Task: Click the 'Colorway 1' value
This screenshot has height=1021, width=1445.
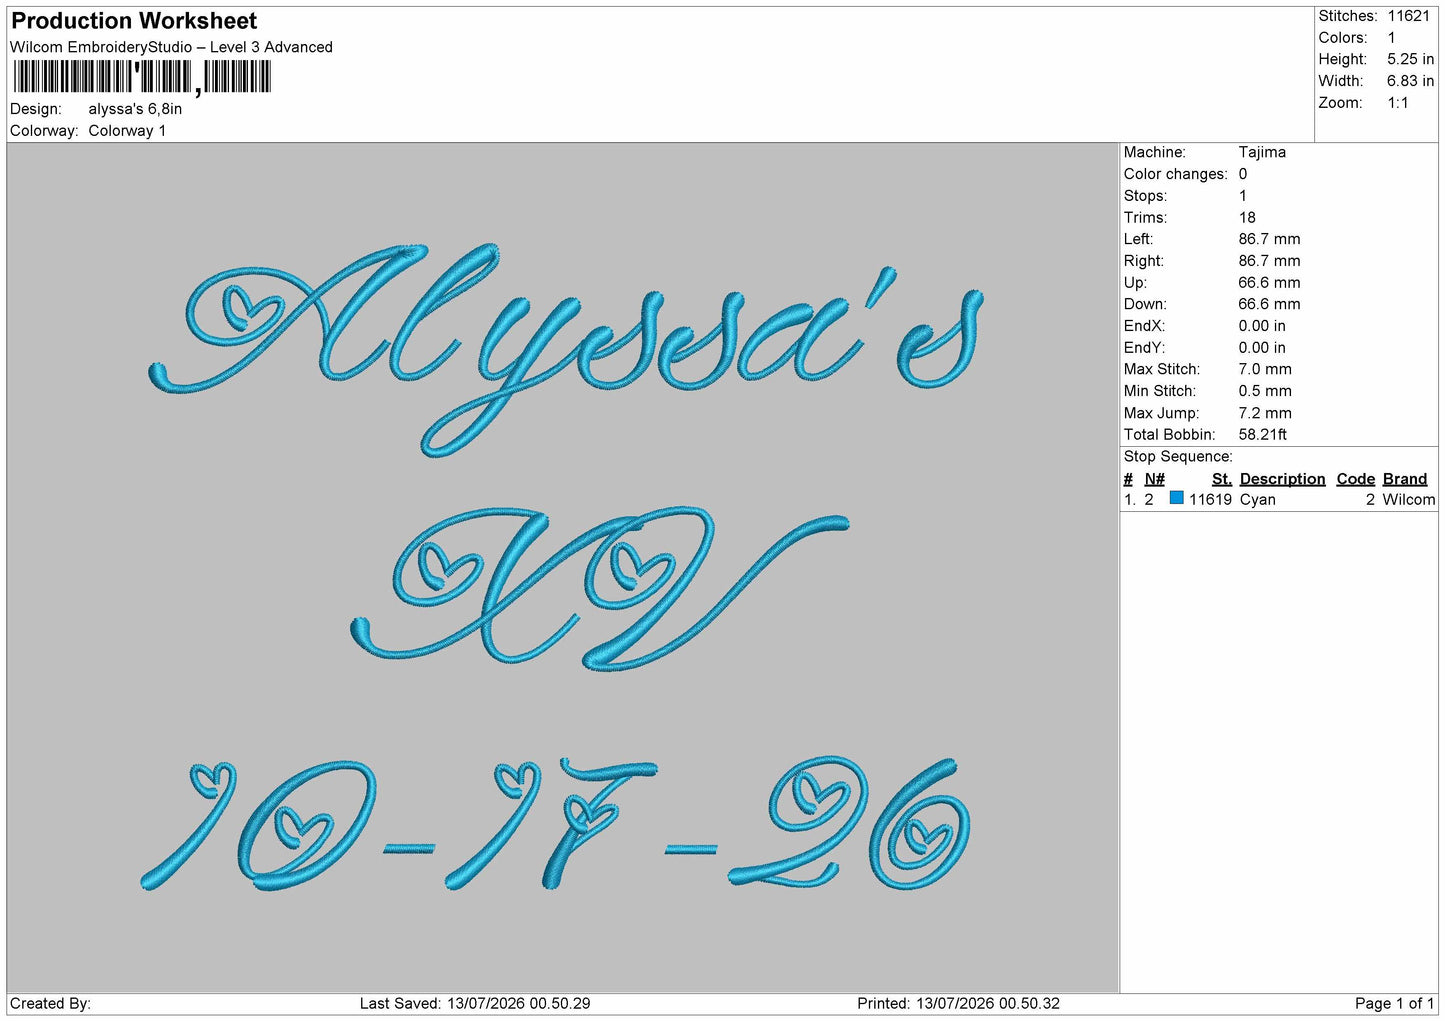Action: (x=127, y=131)
